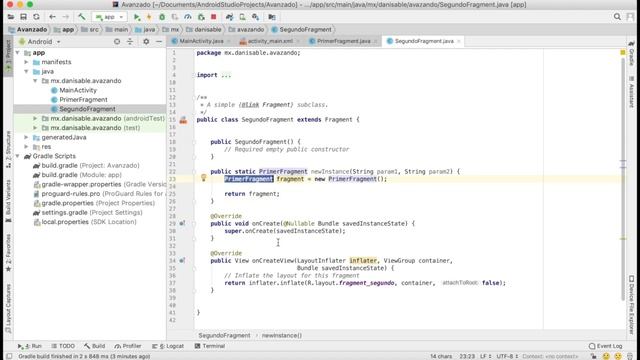Click the yellow intention lightbulb on line 23
The width and height of the screenshot is (640, 360).
tap(203, 178)
